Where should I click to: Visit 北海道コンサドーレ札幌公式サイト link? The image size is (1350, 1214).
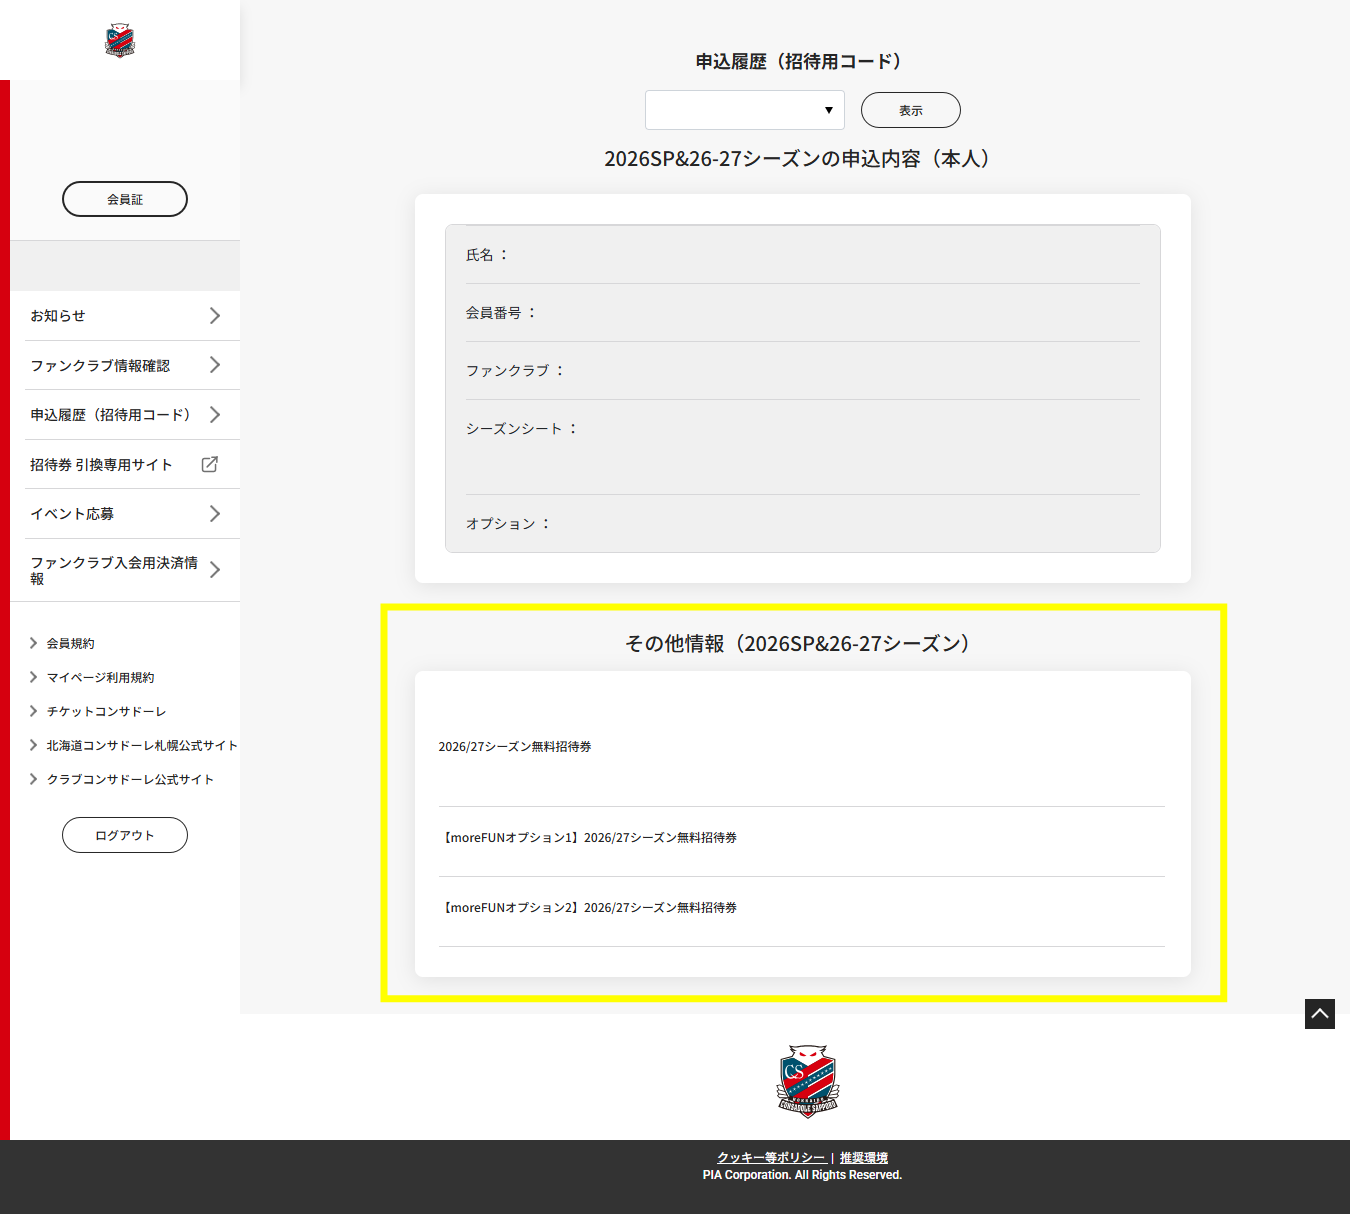(142, 745)
